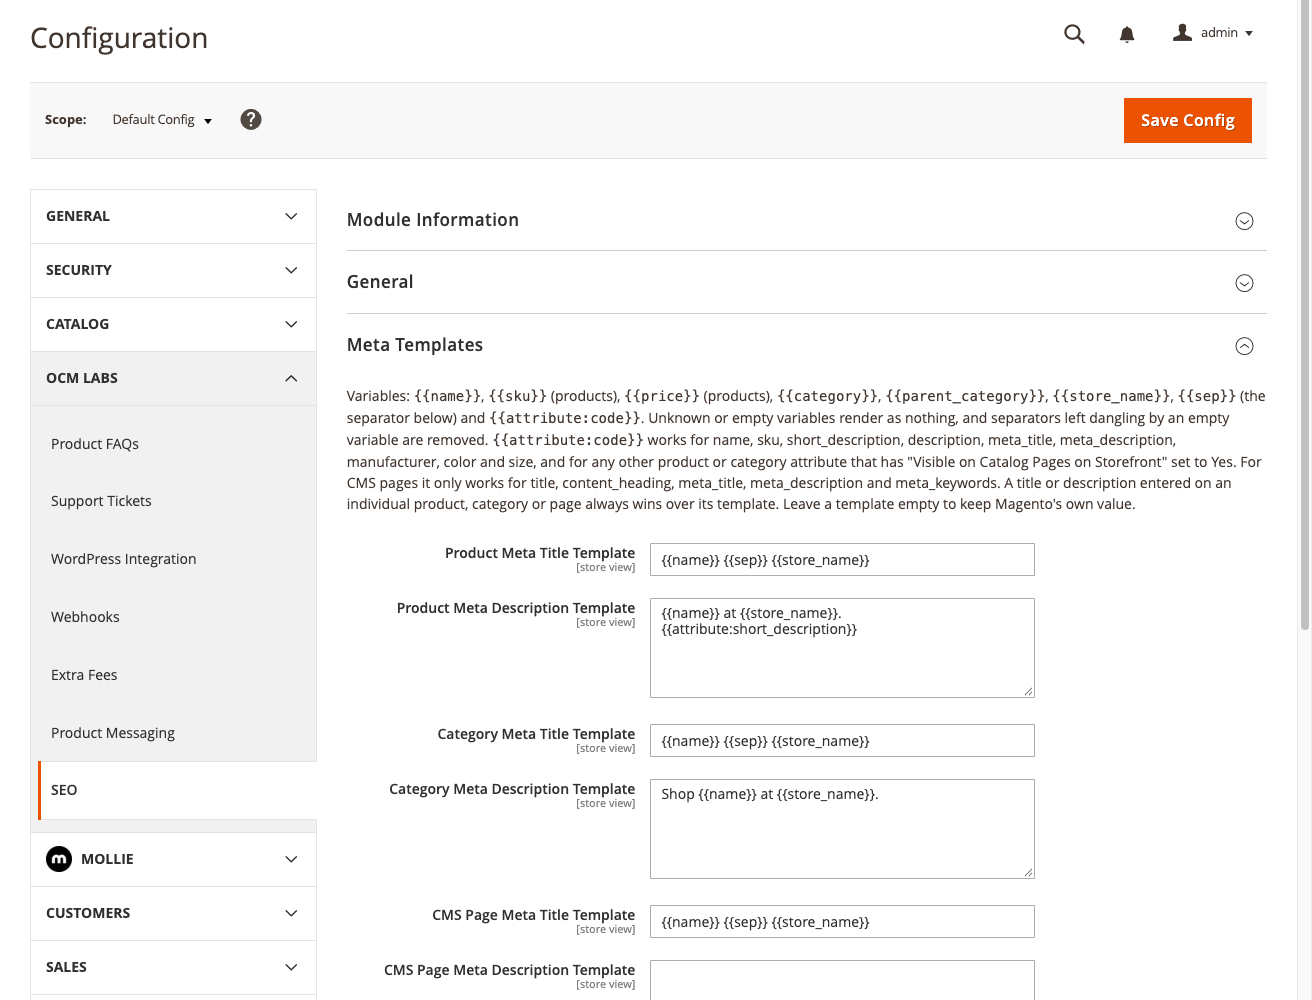Expand the CATALOG config tab
The image size is (1312, 1000).
click(173, 324)
